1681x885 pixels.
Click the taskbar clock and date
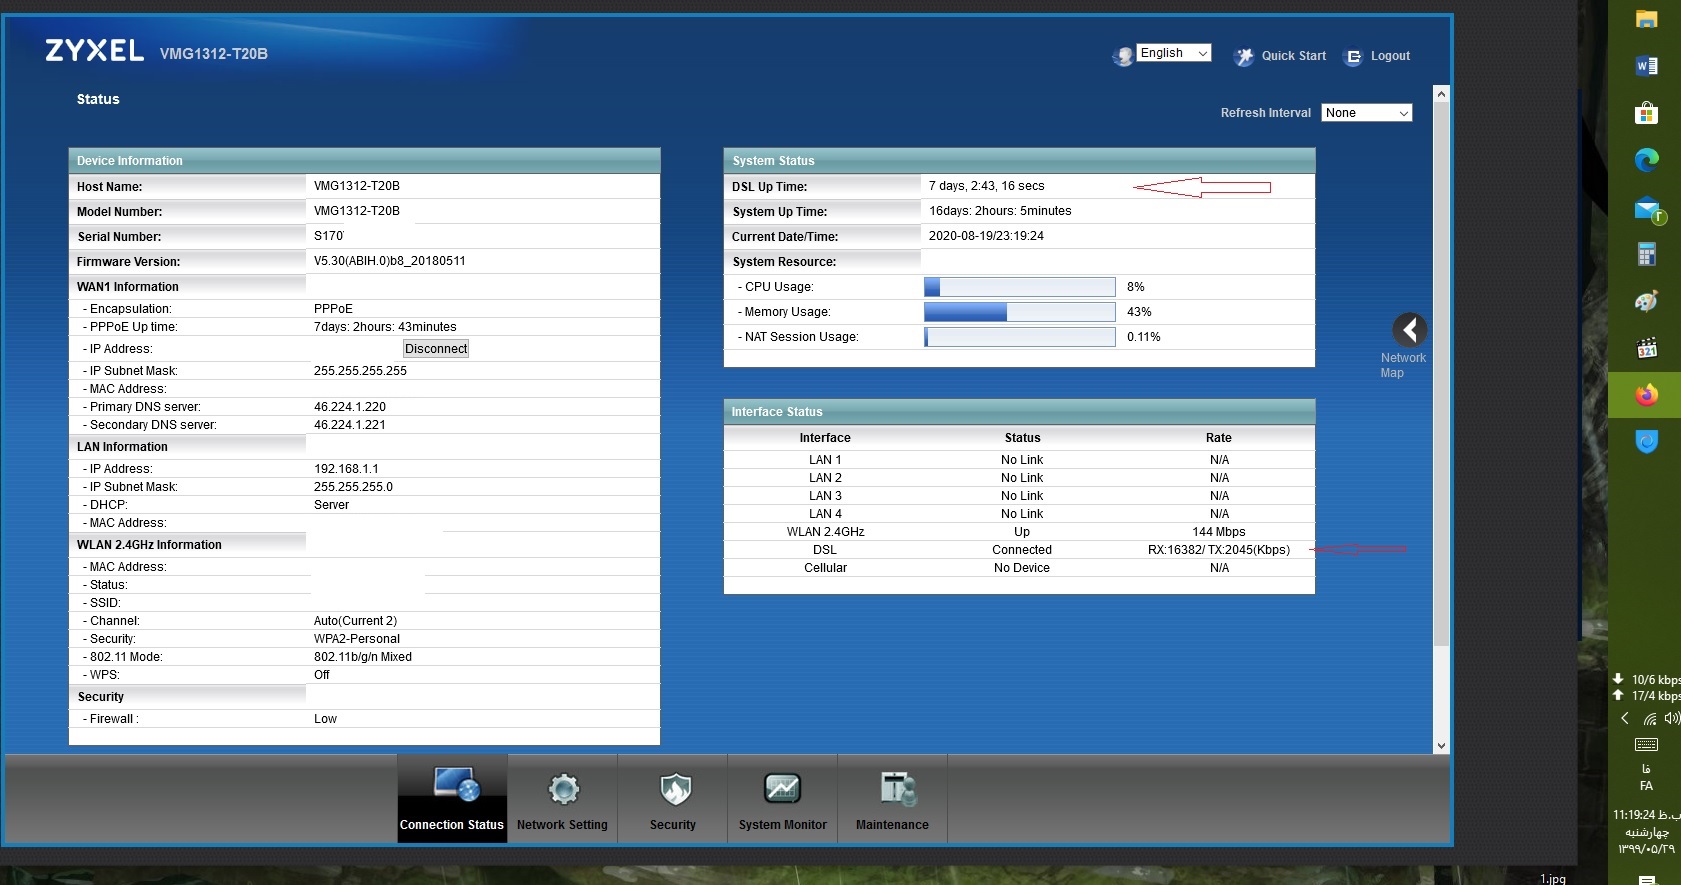[x=1647, y=832]
